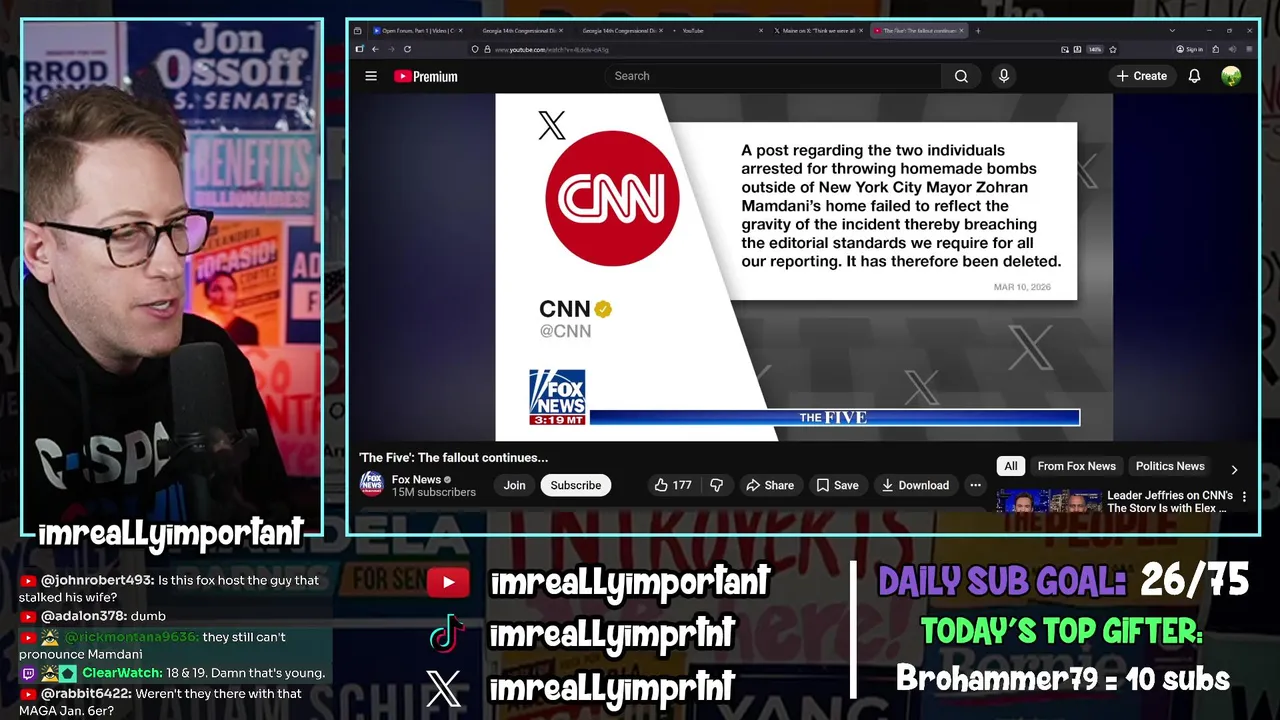Reload the page in browser toolbar
1280x720 pixels.
point(407,49)
